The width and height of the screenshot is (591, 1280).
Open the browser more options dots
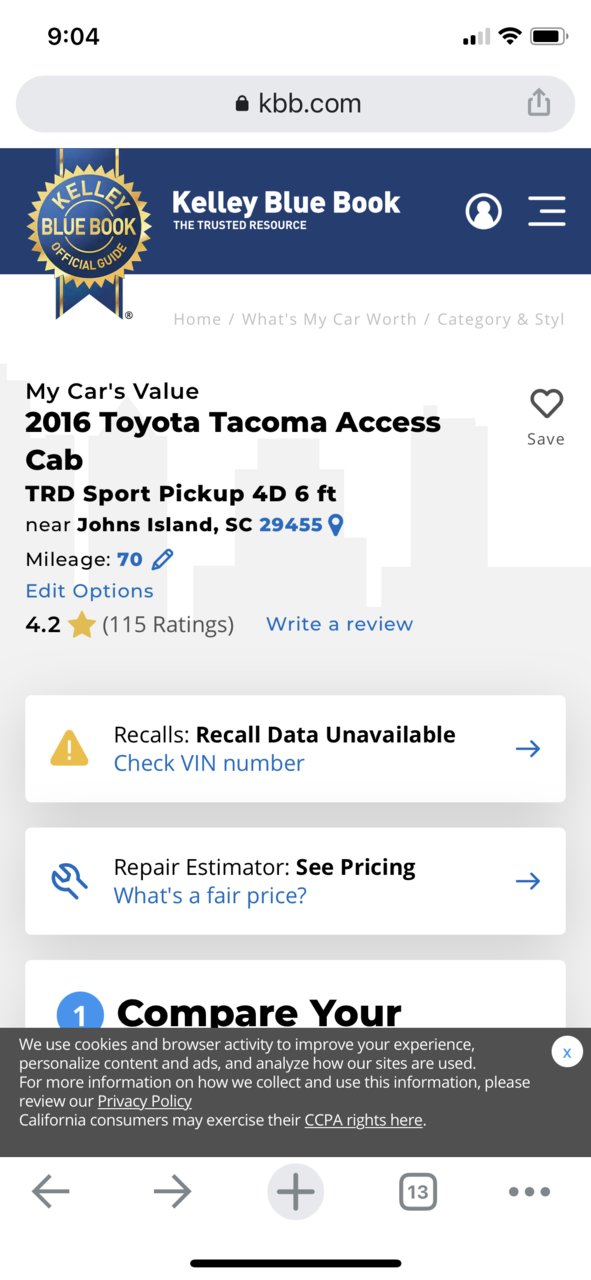click(529, 1192)
